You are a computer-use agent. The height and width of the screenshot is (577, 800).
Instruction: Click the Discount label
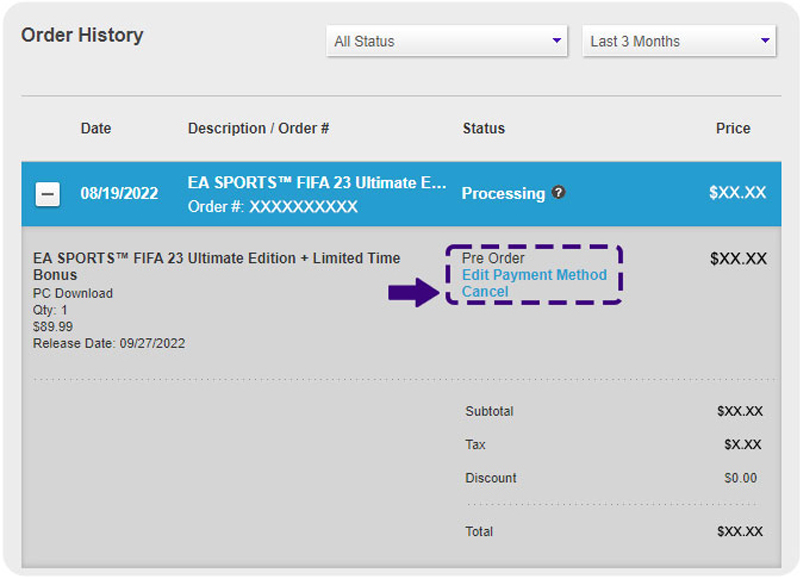491,478
